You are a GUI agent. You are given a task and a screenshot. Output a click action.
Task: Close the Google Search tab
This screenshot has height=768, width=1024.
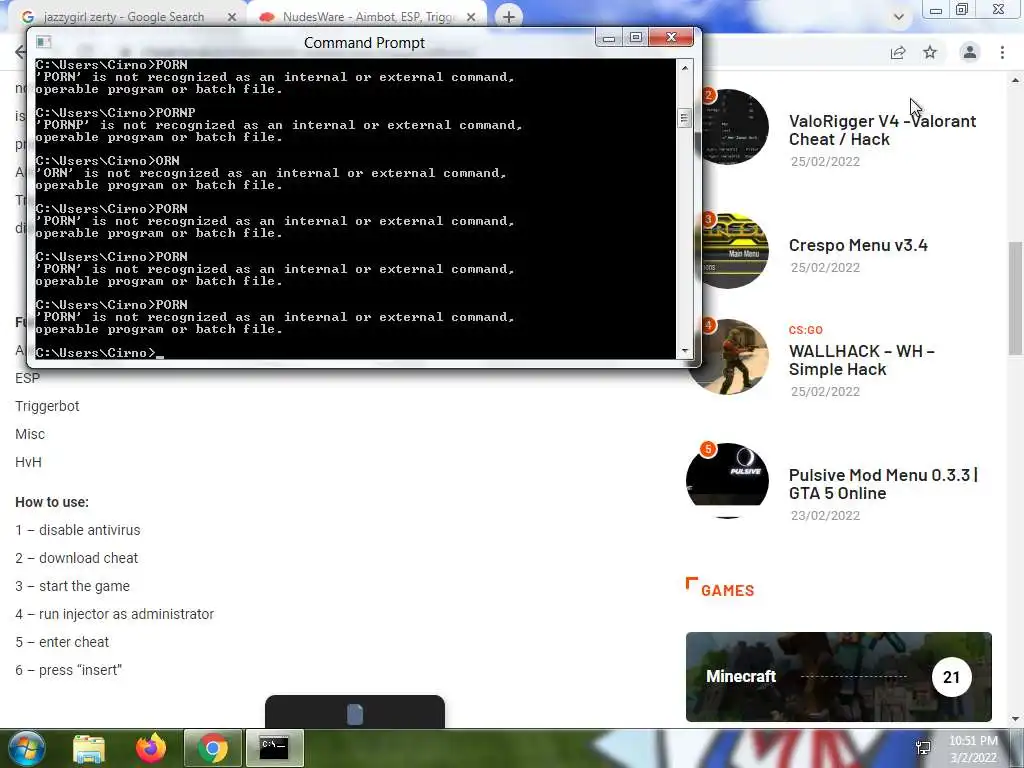pos(231,17)
